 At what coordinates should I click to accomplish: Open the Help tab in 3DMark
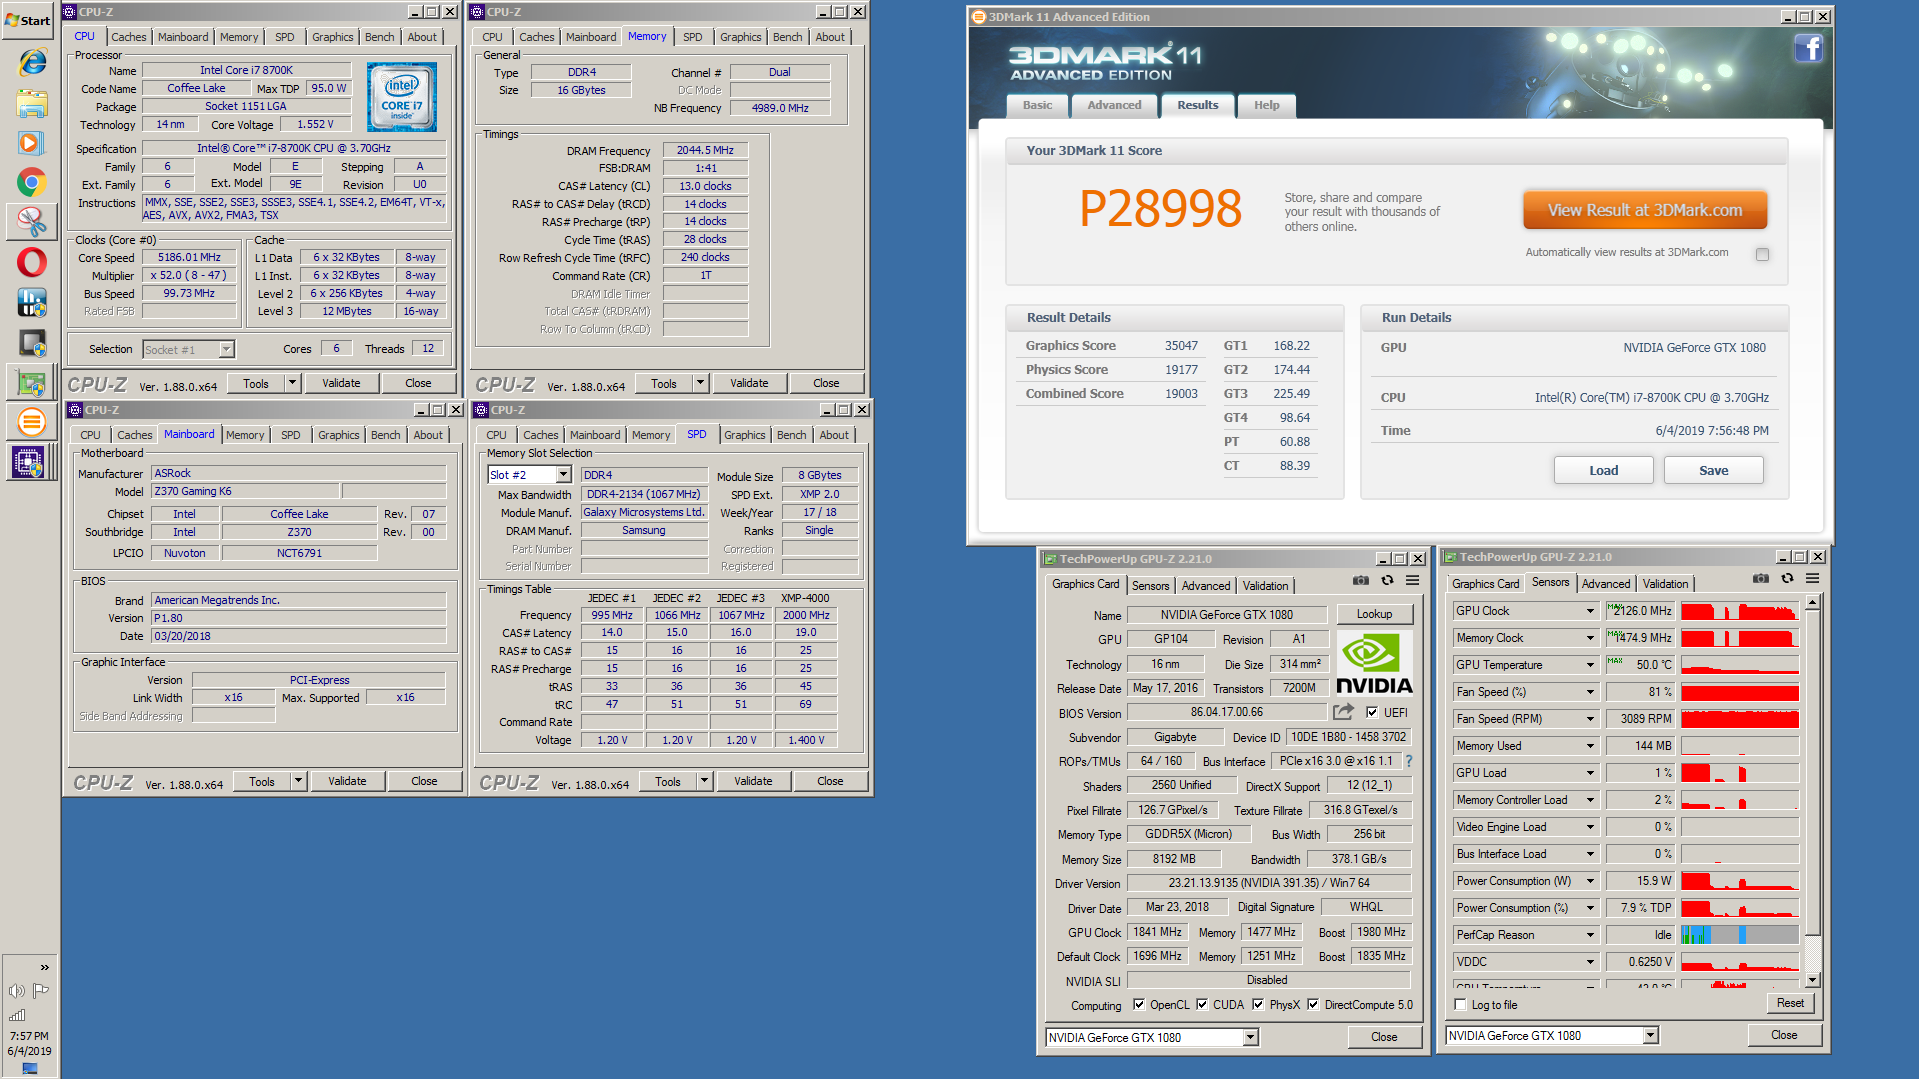[1266, 105]
